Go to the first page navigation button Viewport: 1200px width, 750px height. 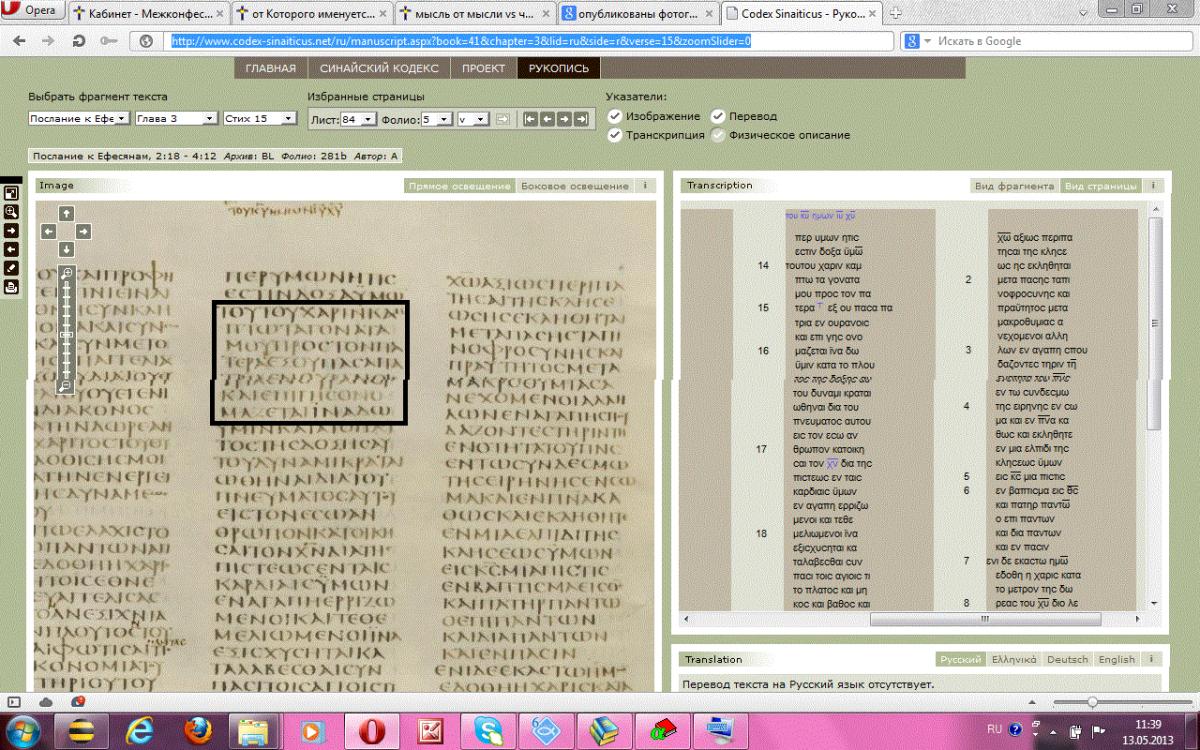pos(530,119)
